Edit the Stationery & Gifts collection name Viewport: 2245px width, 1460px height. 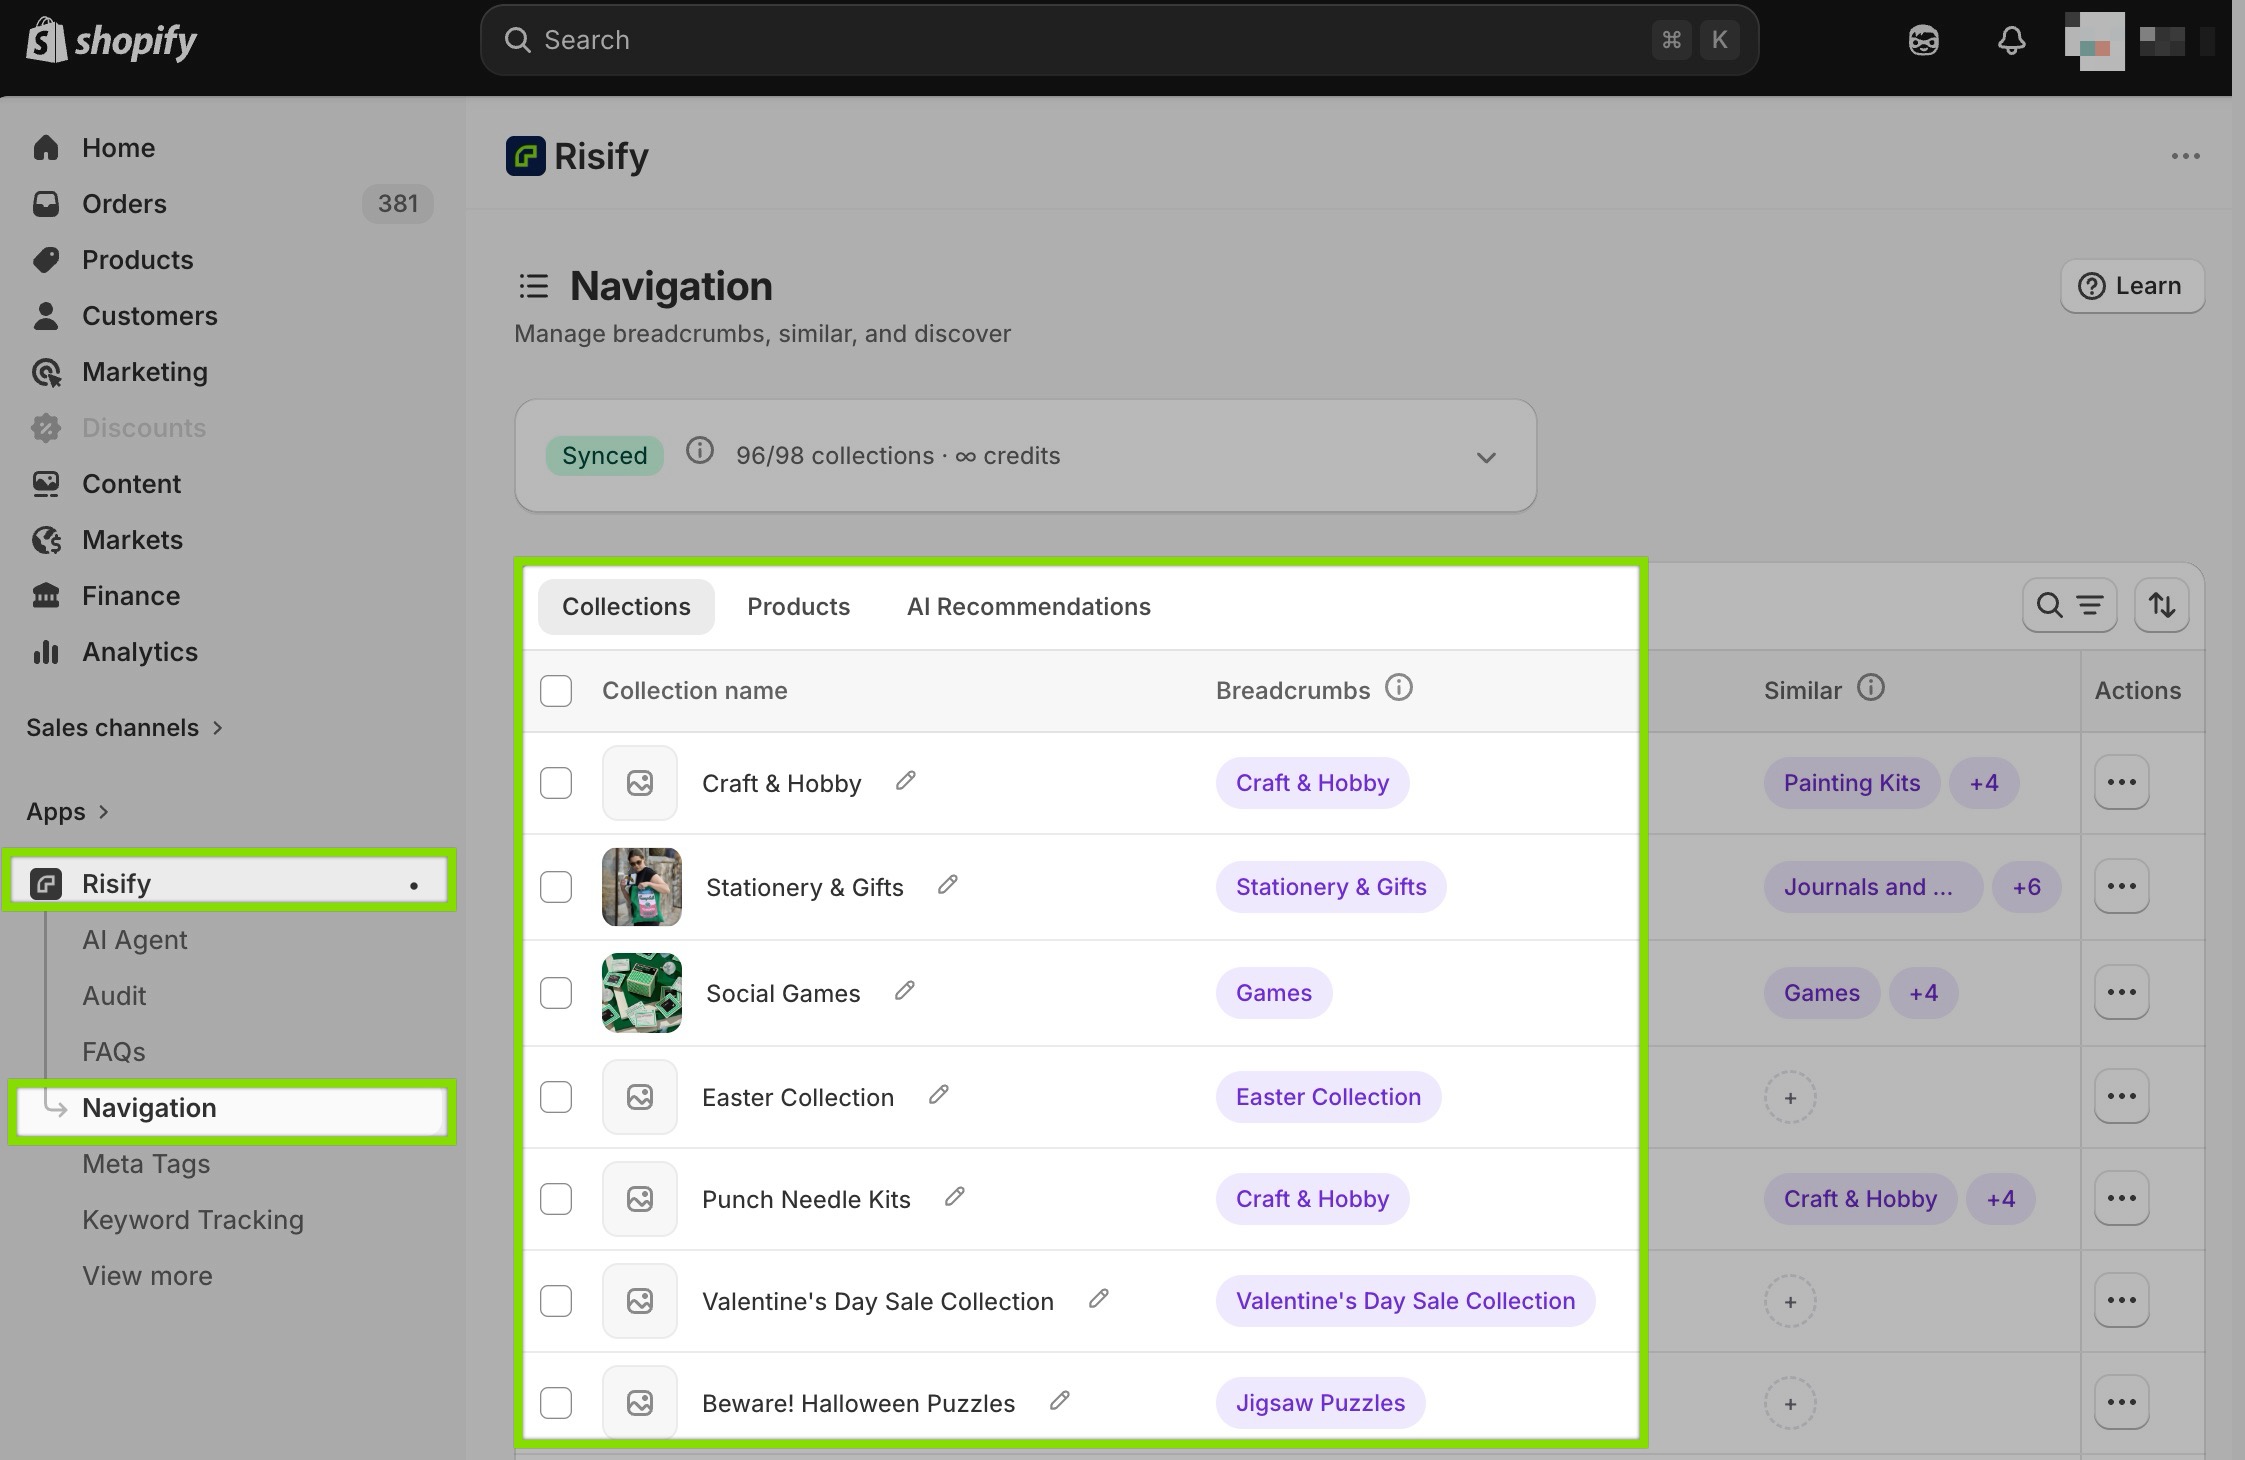[948, 885]
